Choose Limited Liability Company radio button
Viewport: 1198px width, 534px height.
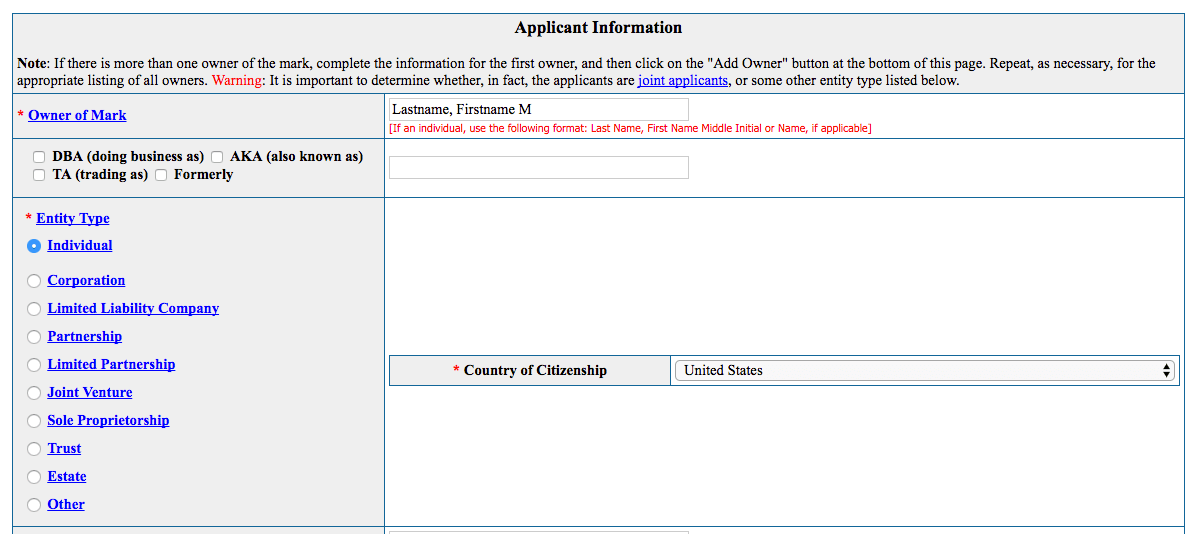[34, 309]
